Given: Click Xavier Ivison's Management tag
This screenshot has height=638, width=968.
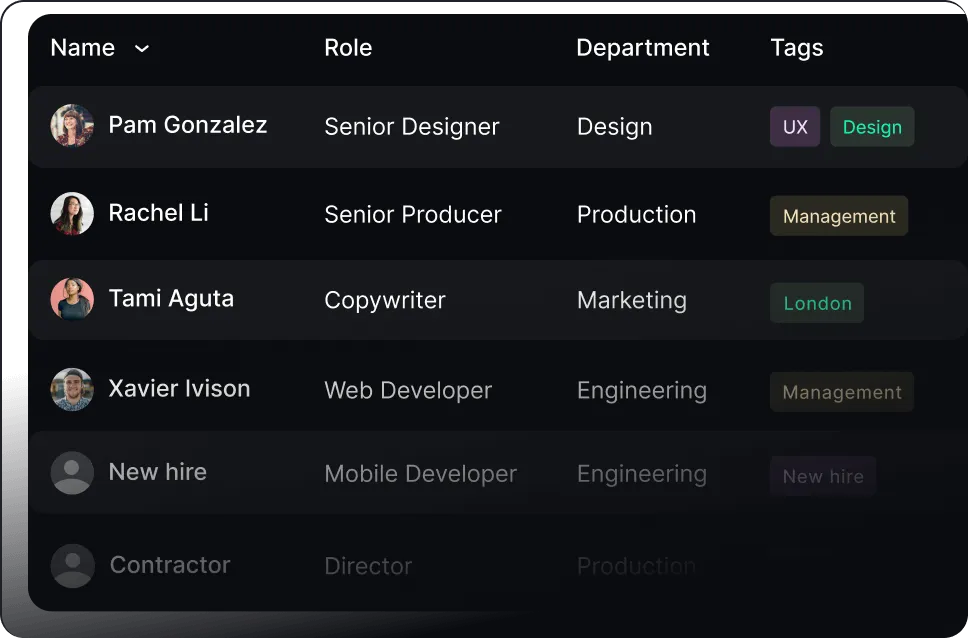Looking at the screenshot, I should click(x=842, y=392).
